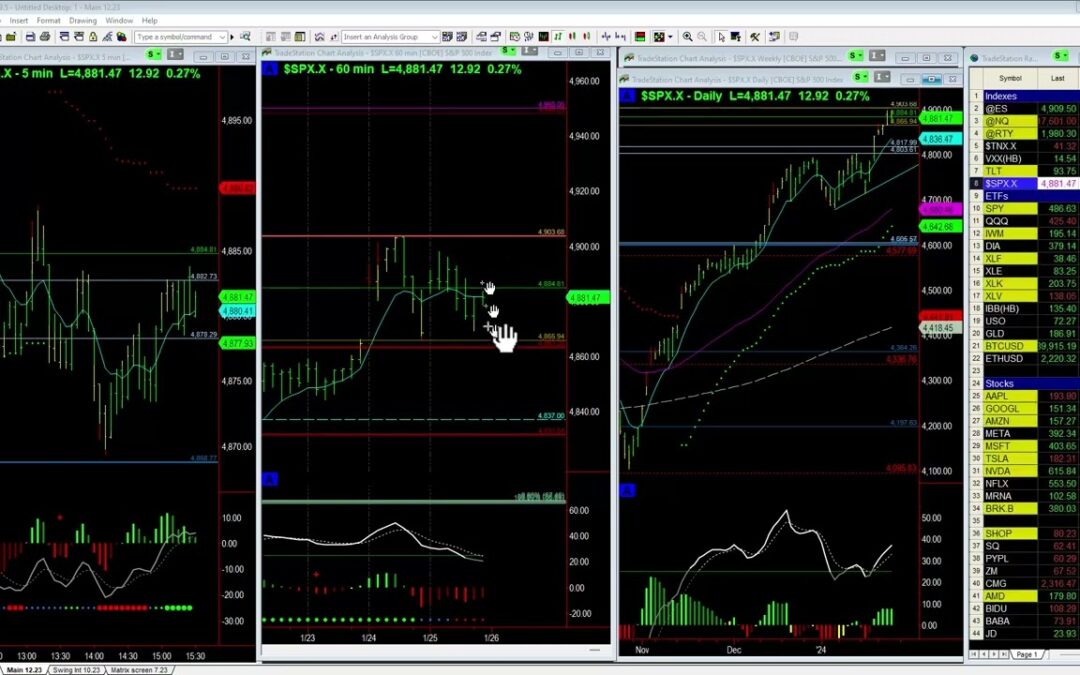Screen dimensions: 1080x675
Task: Click the first-page navigation button near Page 1
Action: (x=973, y=655)
